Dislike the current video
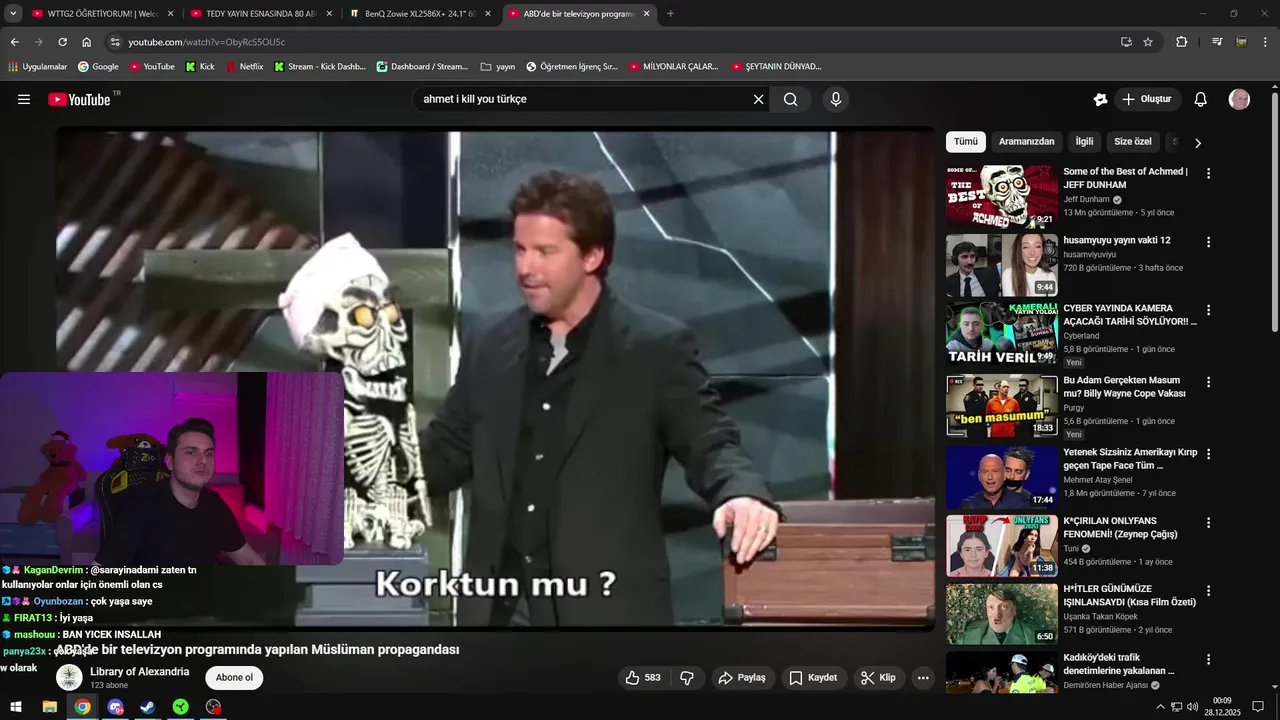 pyautogui.click(x=687, y=678)
